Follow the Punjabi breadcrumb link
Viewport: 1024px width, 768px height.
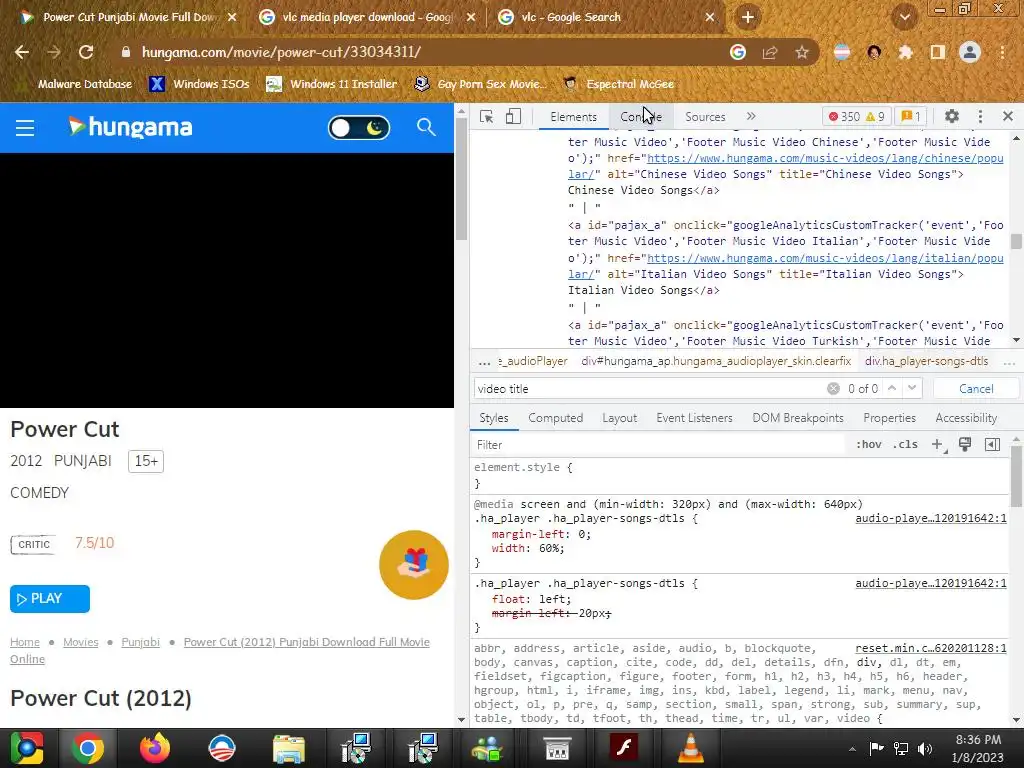pos(140,642)
